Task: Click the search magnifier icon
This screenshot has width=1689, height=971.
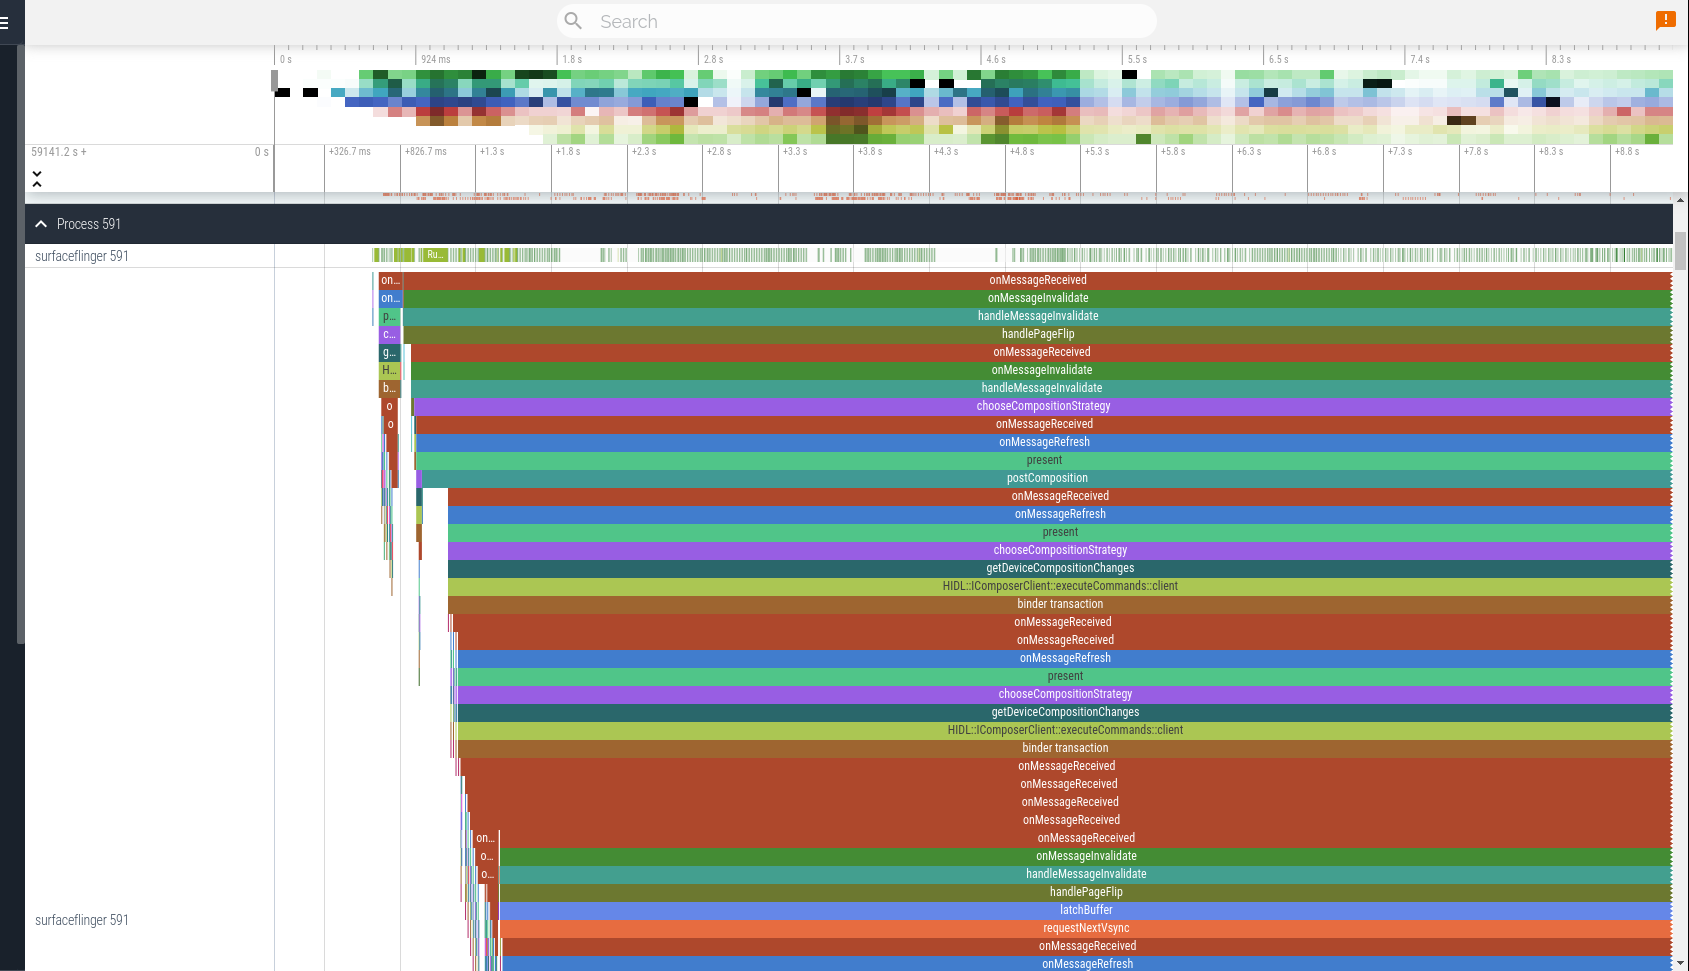Action: click(x=572, y=21)
